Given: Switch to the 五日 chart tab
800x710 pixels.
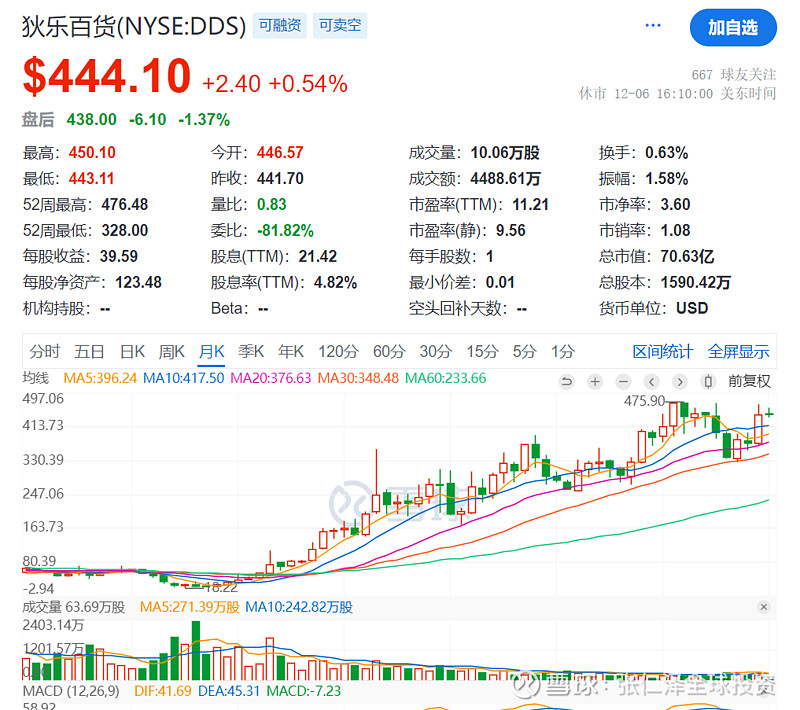Looking at the screenshot, I should (x=89, y=351).
